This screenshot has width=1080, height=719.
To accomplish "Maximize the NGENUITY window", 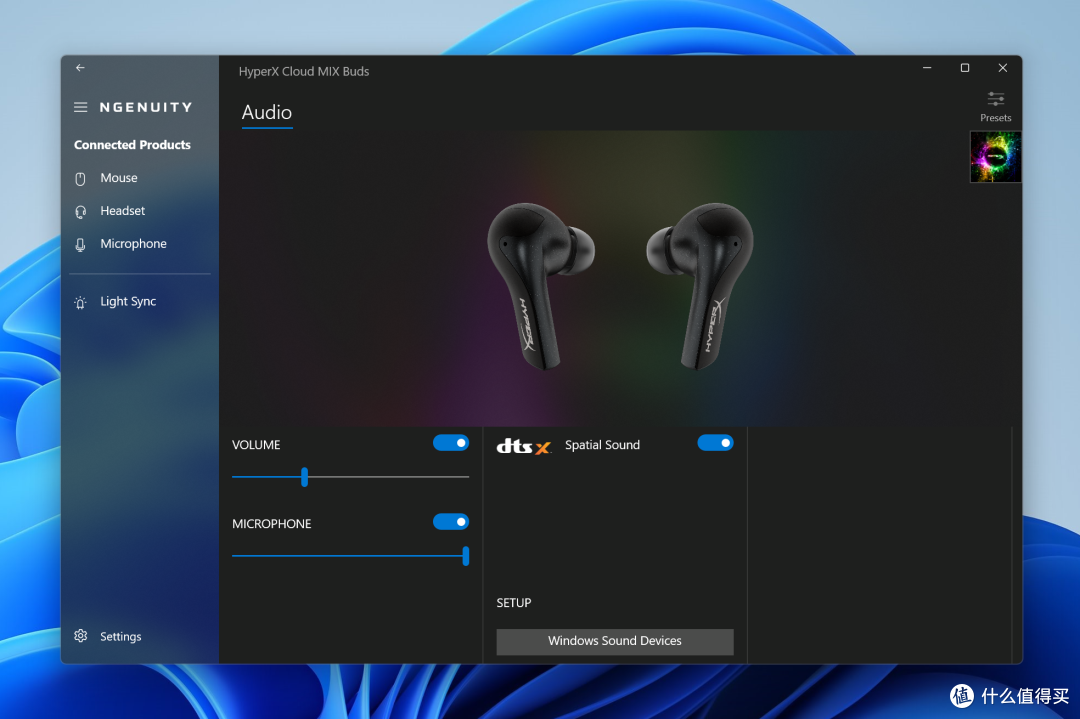I will click(965, 67).
